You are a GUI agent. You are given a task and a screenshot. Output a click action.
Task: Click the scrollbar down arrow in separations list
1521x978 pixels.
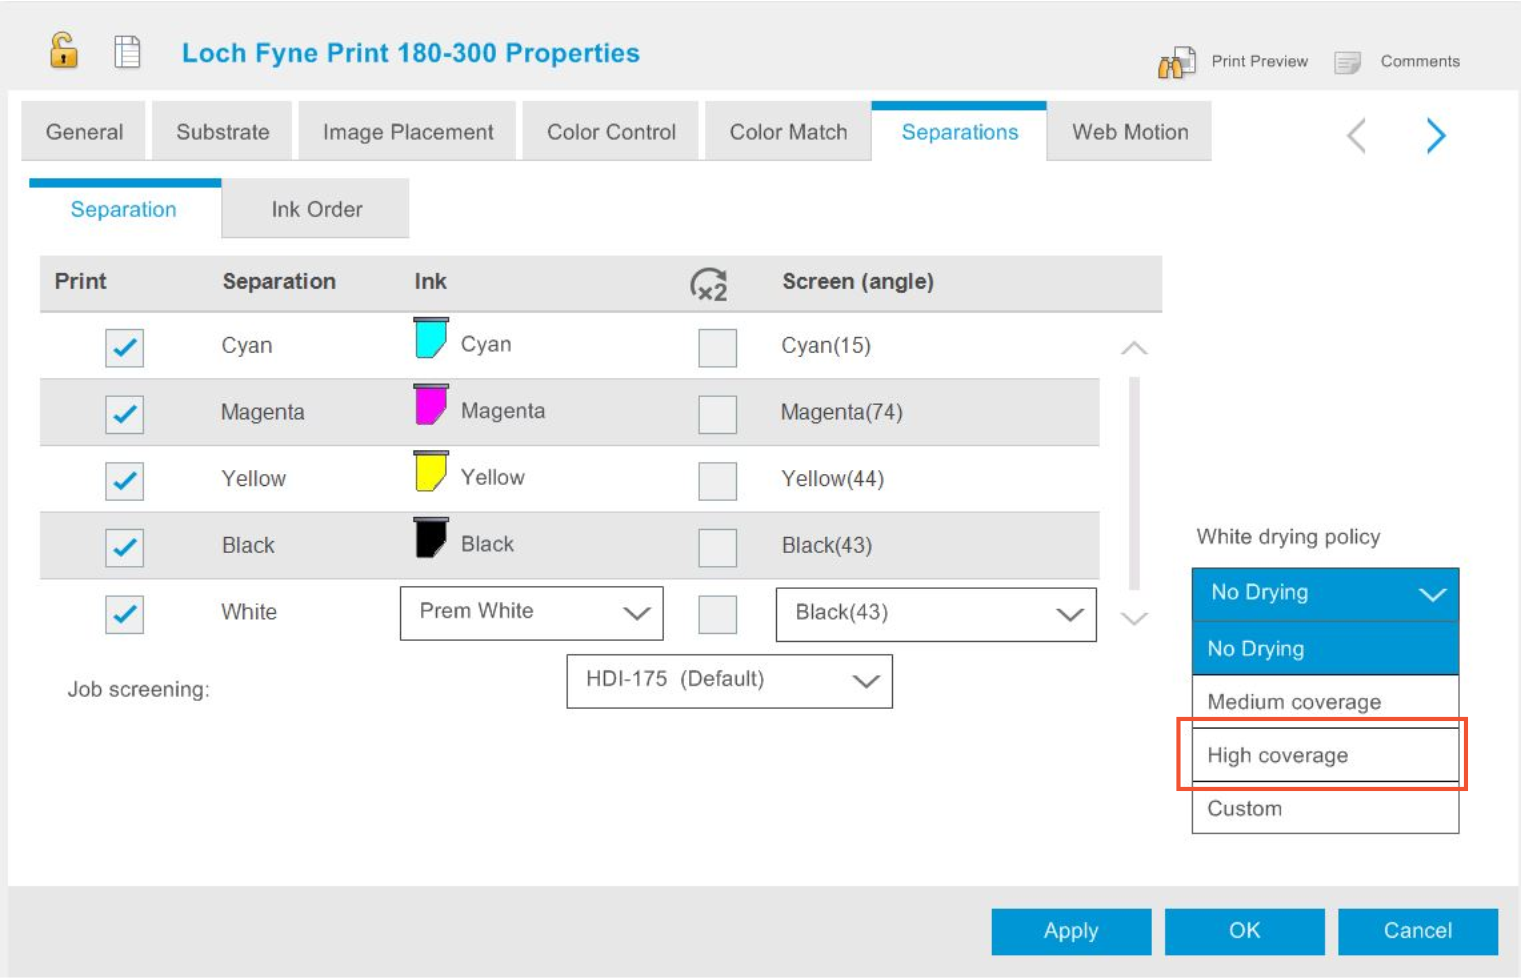tap(1133, 617)
